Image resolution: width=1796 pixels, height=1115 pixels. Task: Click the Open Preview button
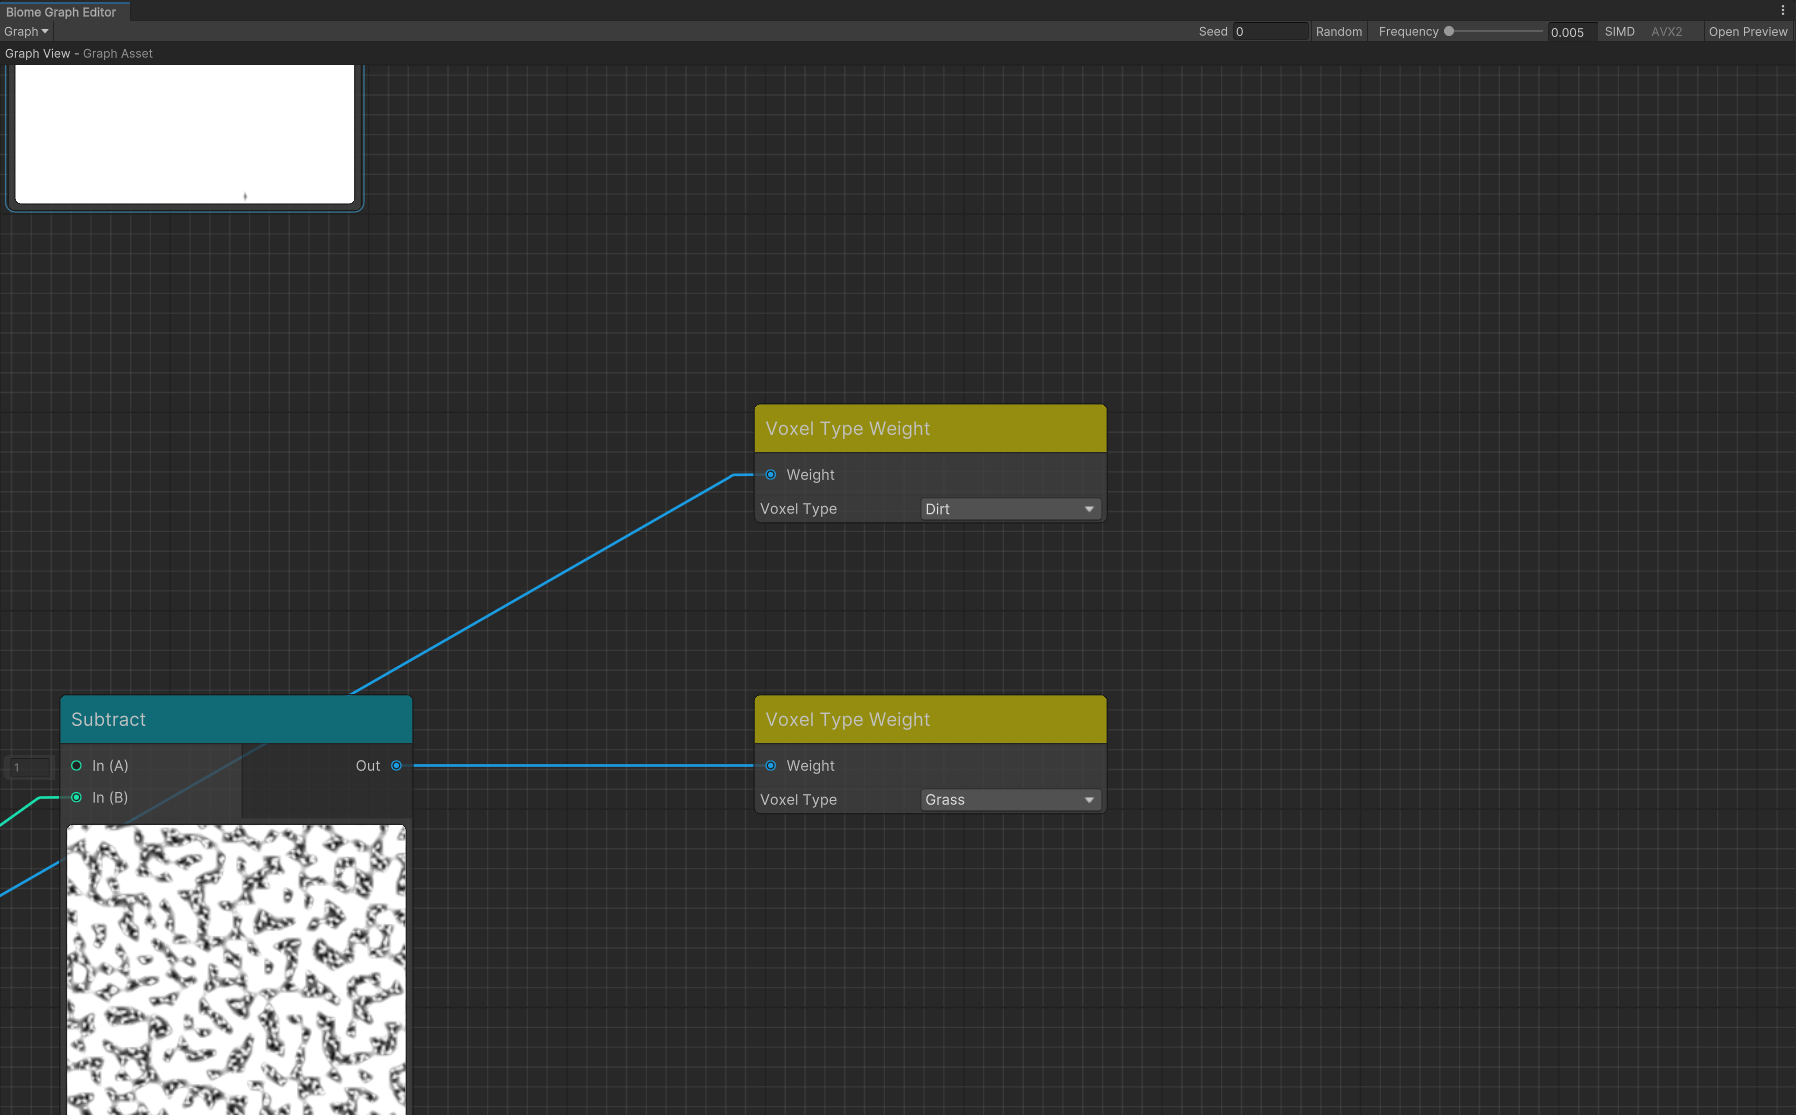point(1747,32)
